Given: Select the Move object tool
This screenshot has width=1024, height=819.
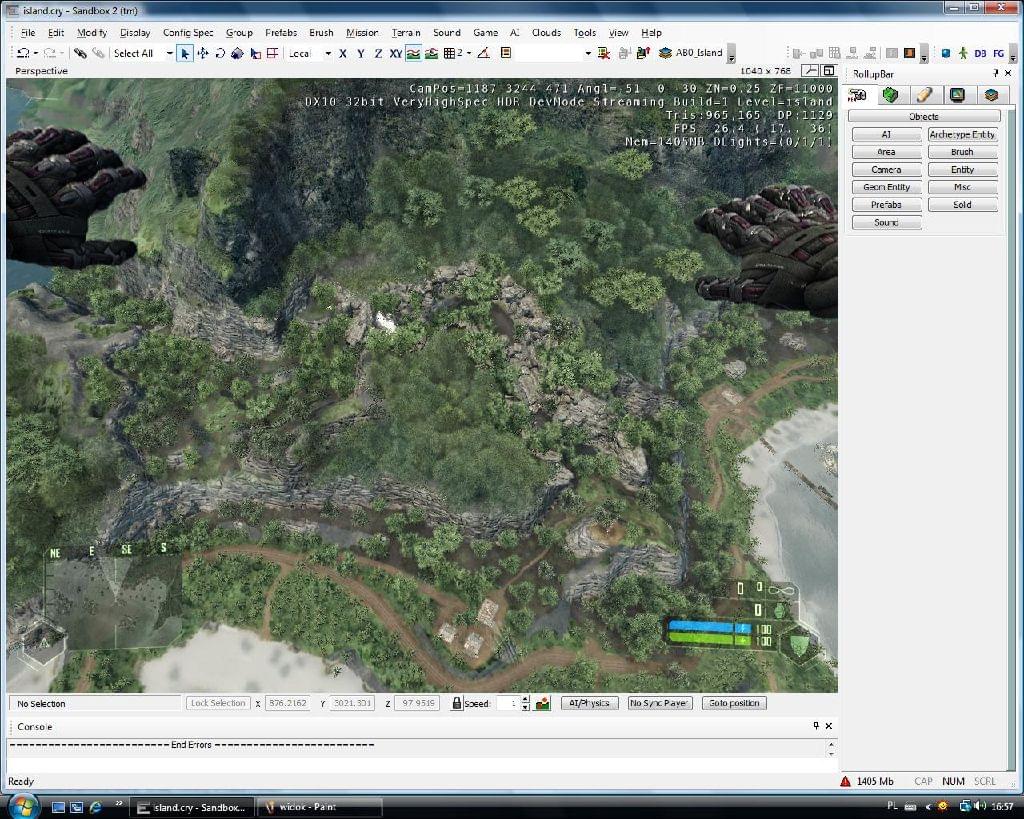Looking at the screenshot, I should (203, 53).
